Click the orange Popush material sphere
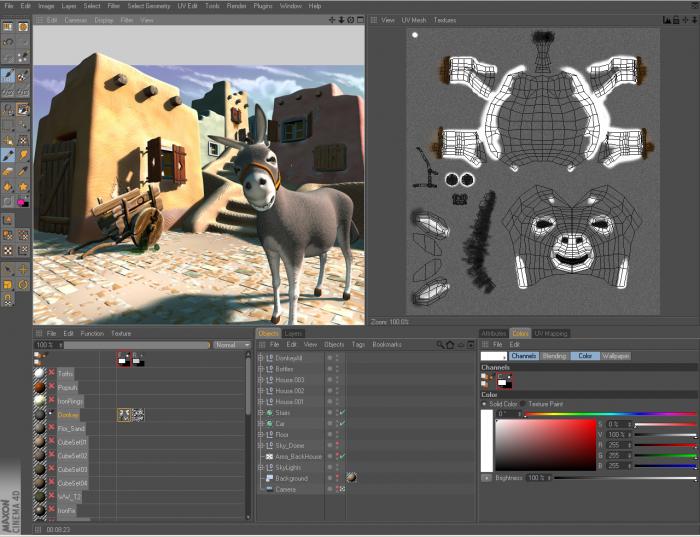The image size is (700, 537). [x=40, y=387]
